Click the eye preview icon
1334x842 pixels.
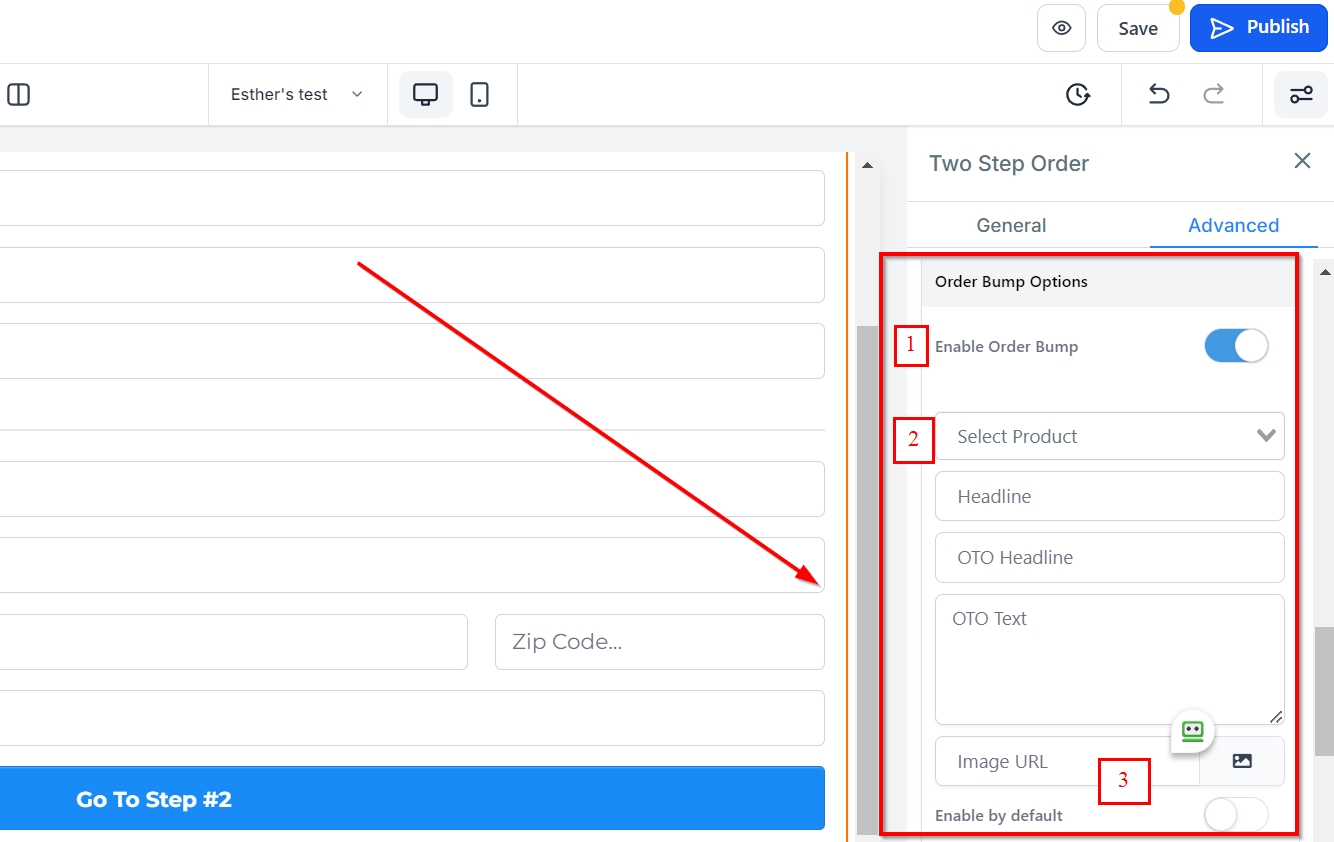click(1061, 28)
